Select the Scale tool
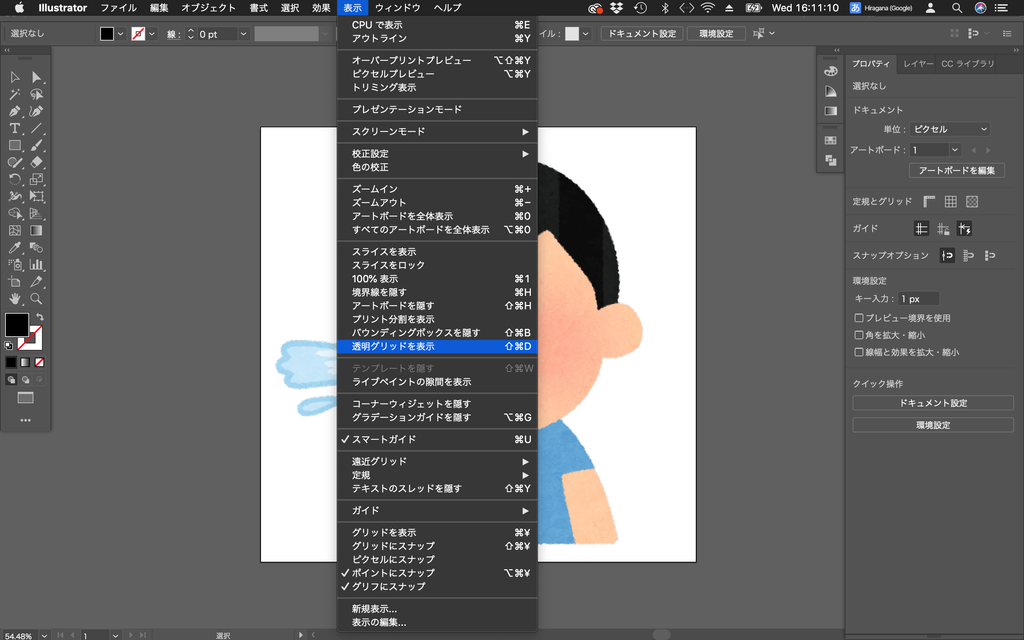Screen dimensions: 1024x640 37,179
